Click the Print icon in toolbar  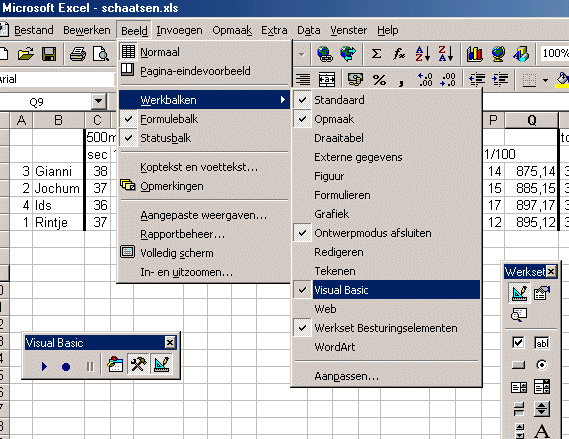(78, 54)
